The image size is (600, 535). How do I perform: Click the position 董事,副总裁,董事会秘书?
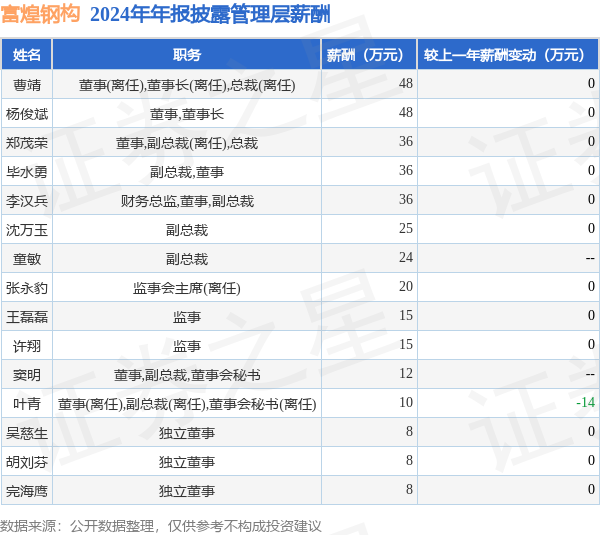point(187,375)
